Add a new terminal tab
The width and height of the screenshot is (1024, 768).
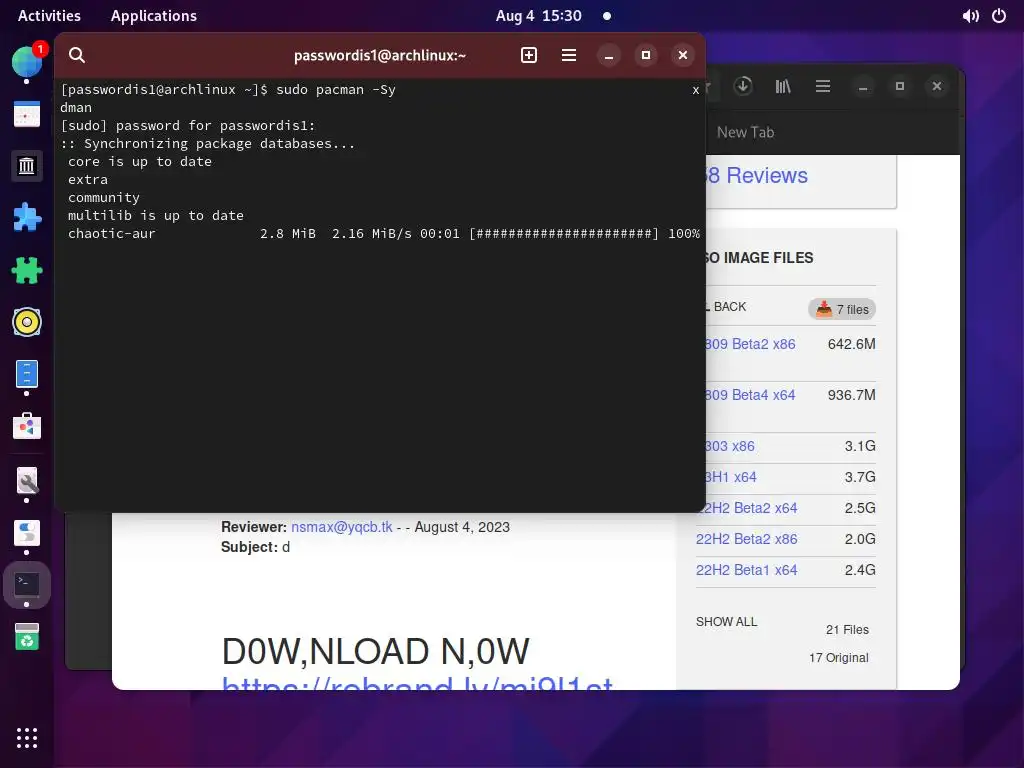pyautogui.click(x=529, y=56)
